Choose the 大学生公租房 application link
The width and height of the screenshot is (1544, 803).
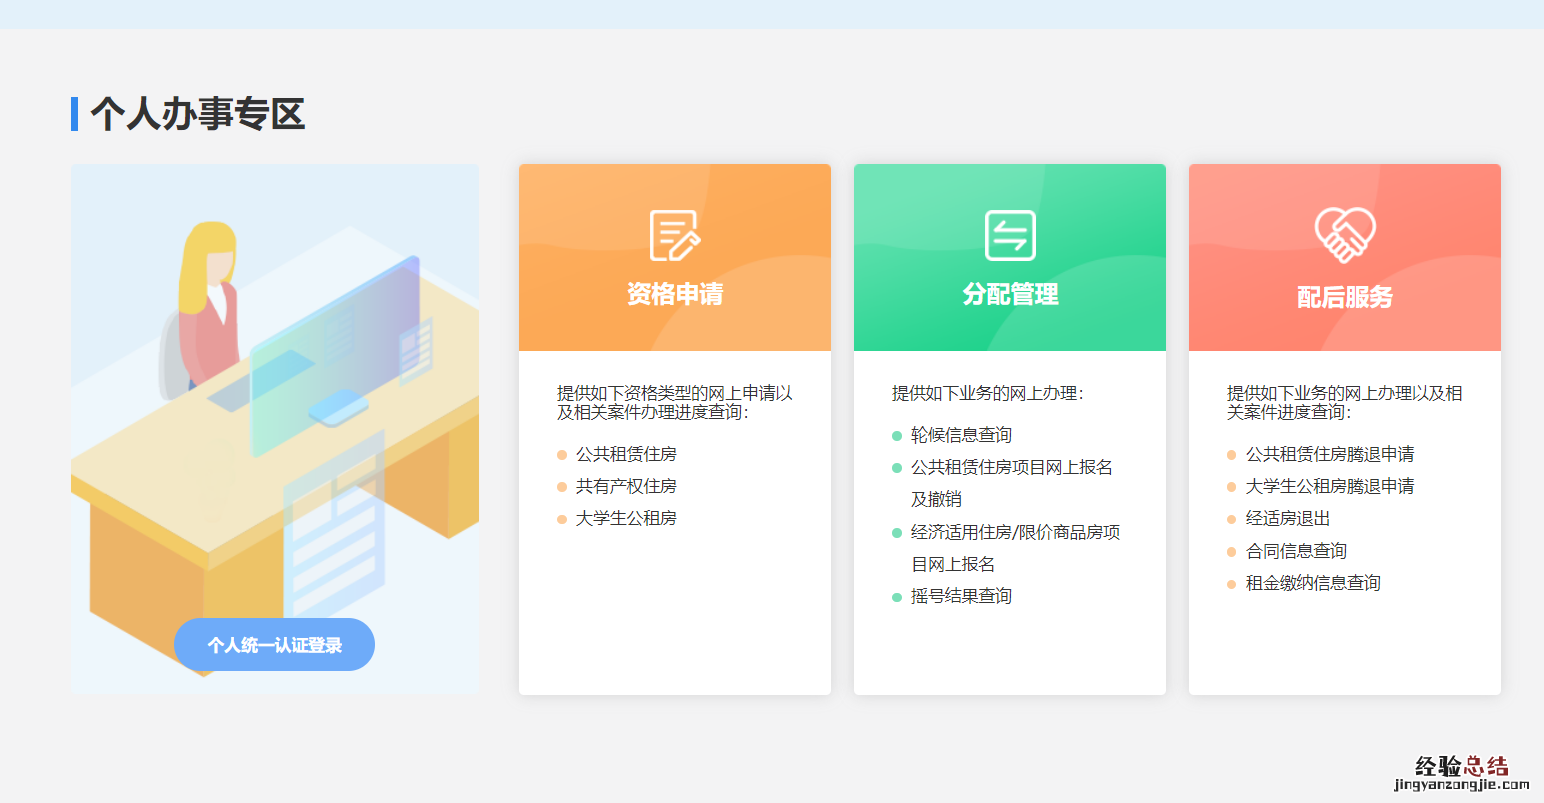tap(626, 518)
